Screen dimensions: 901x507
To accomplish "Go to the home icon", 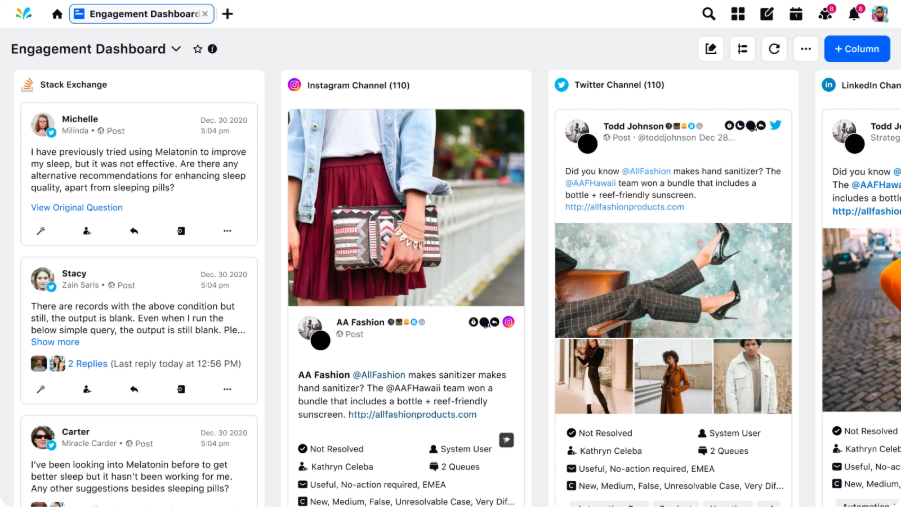I will point(57,14).
